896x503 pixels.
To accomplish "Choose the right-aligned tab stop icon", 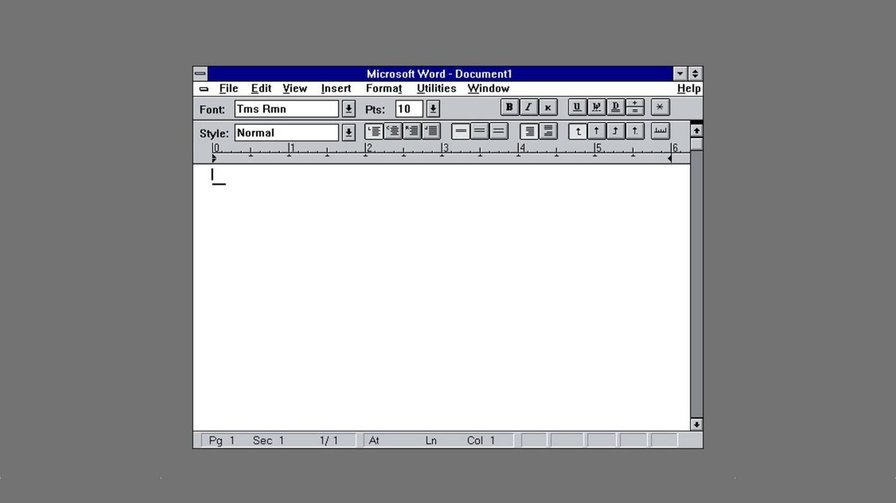I will 615,131.
